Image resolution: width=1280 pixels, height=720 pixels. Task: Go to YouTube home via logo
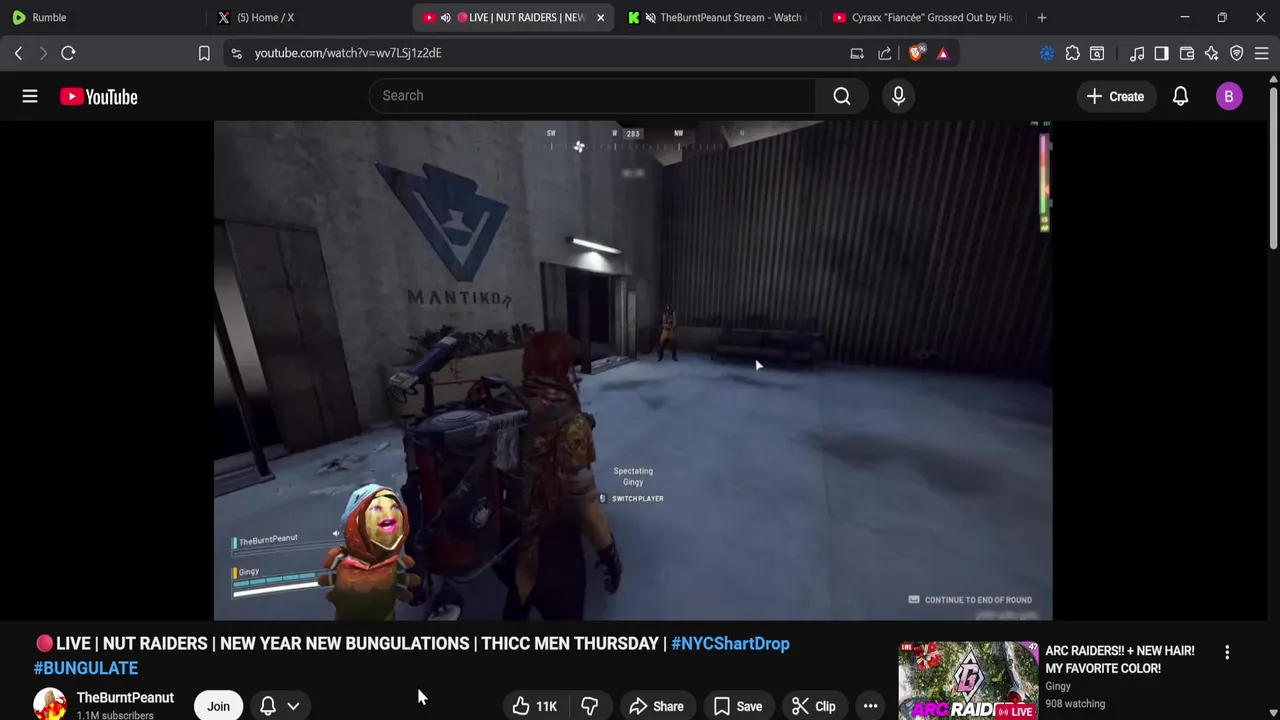[98, 96]
